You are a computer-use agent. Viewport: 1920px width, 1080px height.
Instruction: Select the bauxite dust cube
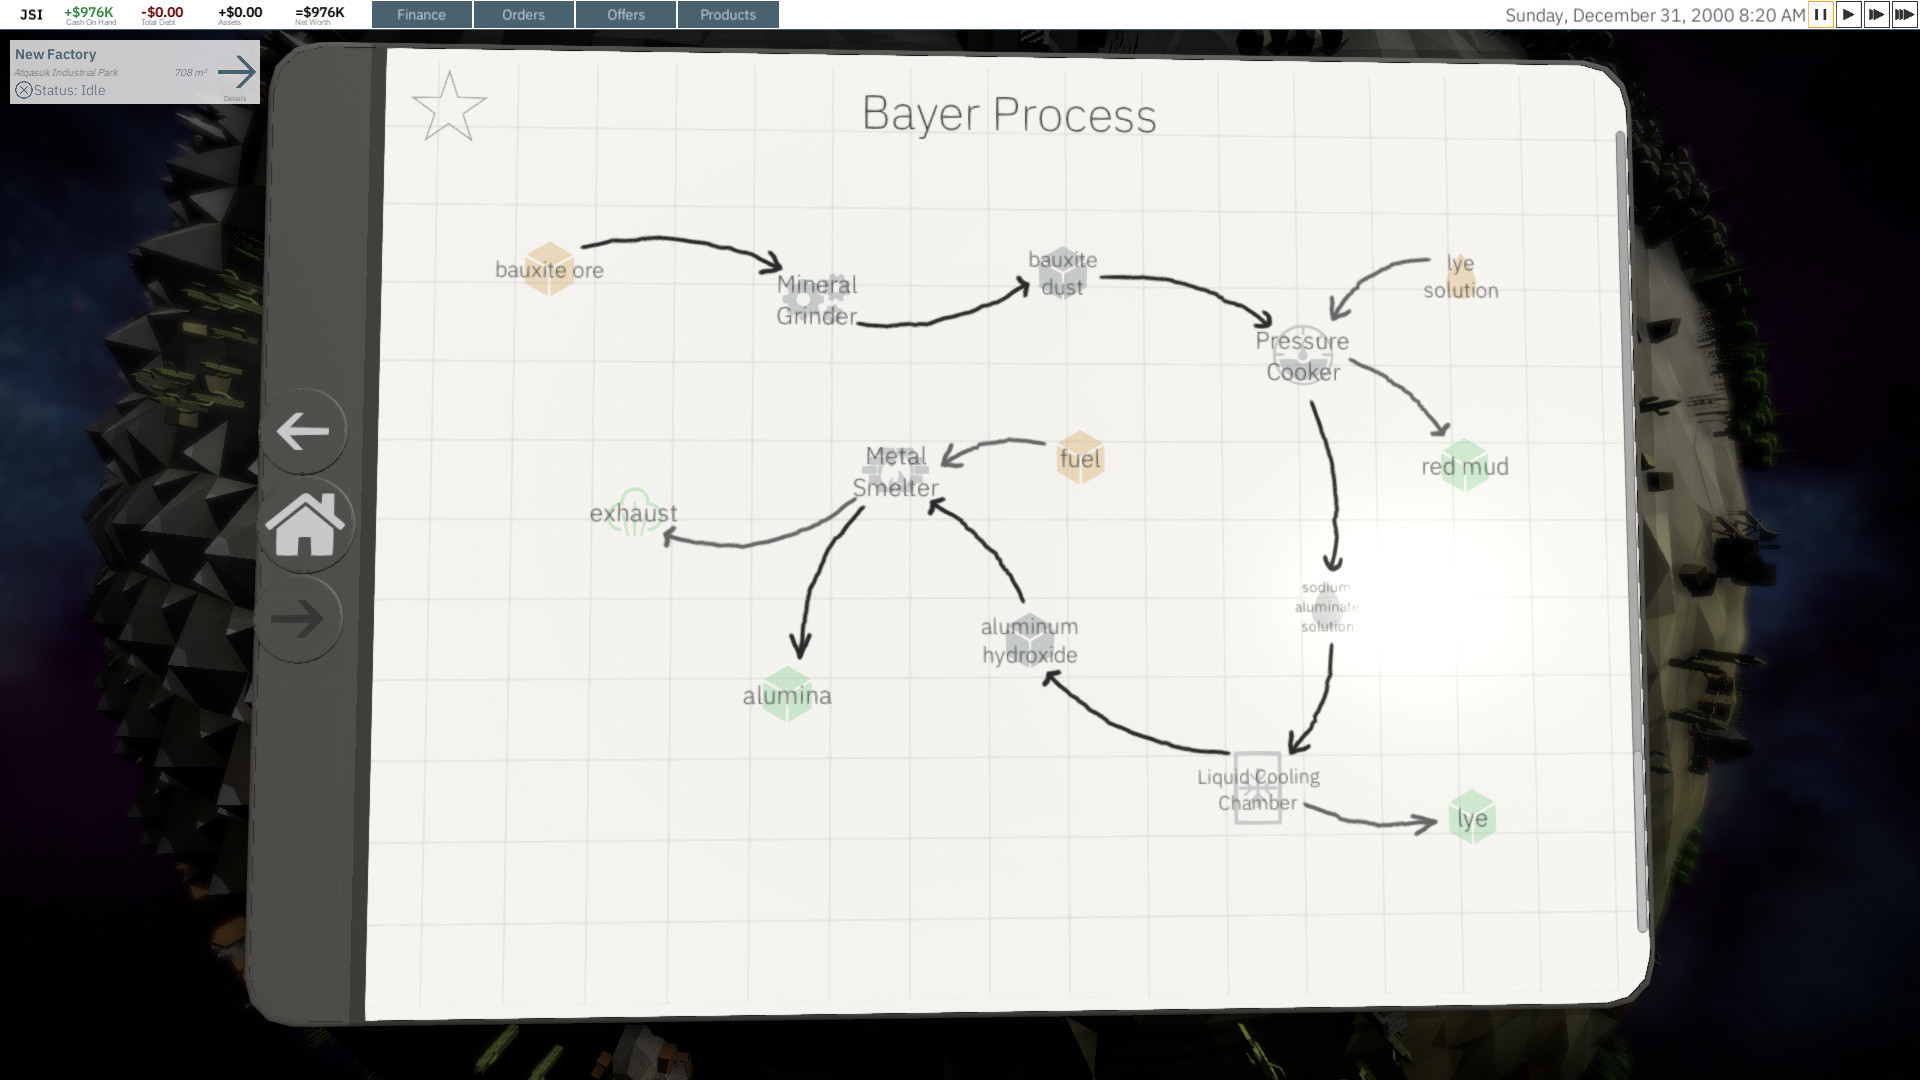(1062, 273)
